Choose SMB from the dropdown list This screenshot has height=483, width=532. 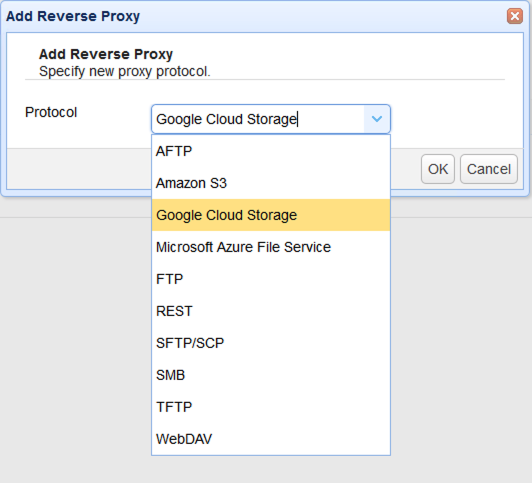[271, 375]
